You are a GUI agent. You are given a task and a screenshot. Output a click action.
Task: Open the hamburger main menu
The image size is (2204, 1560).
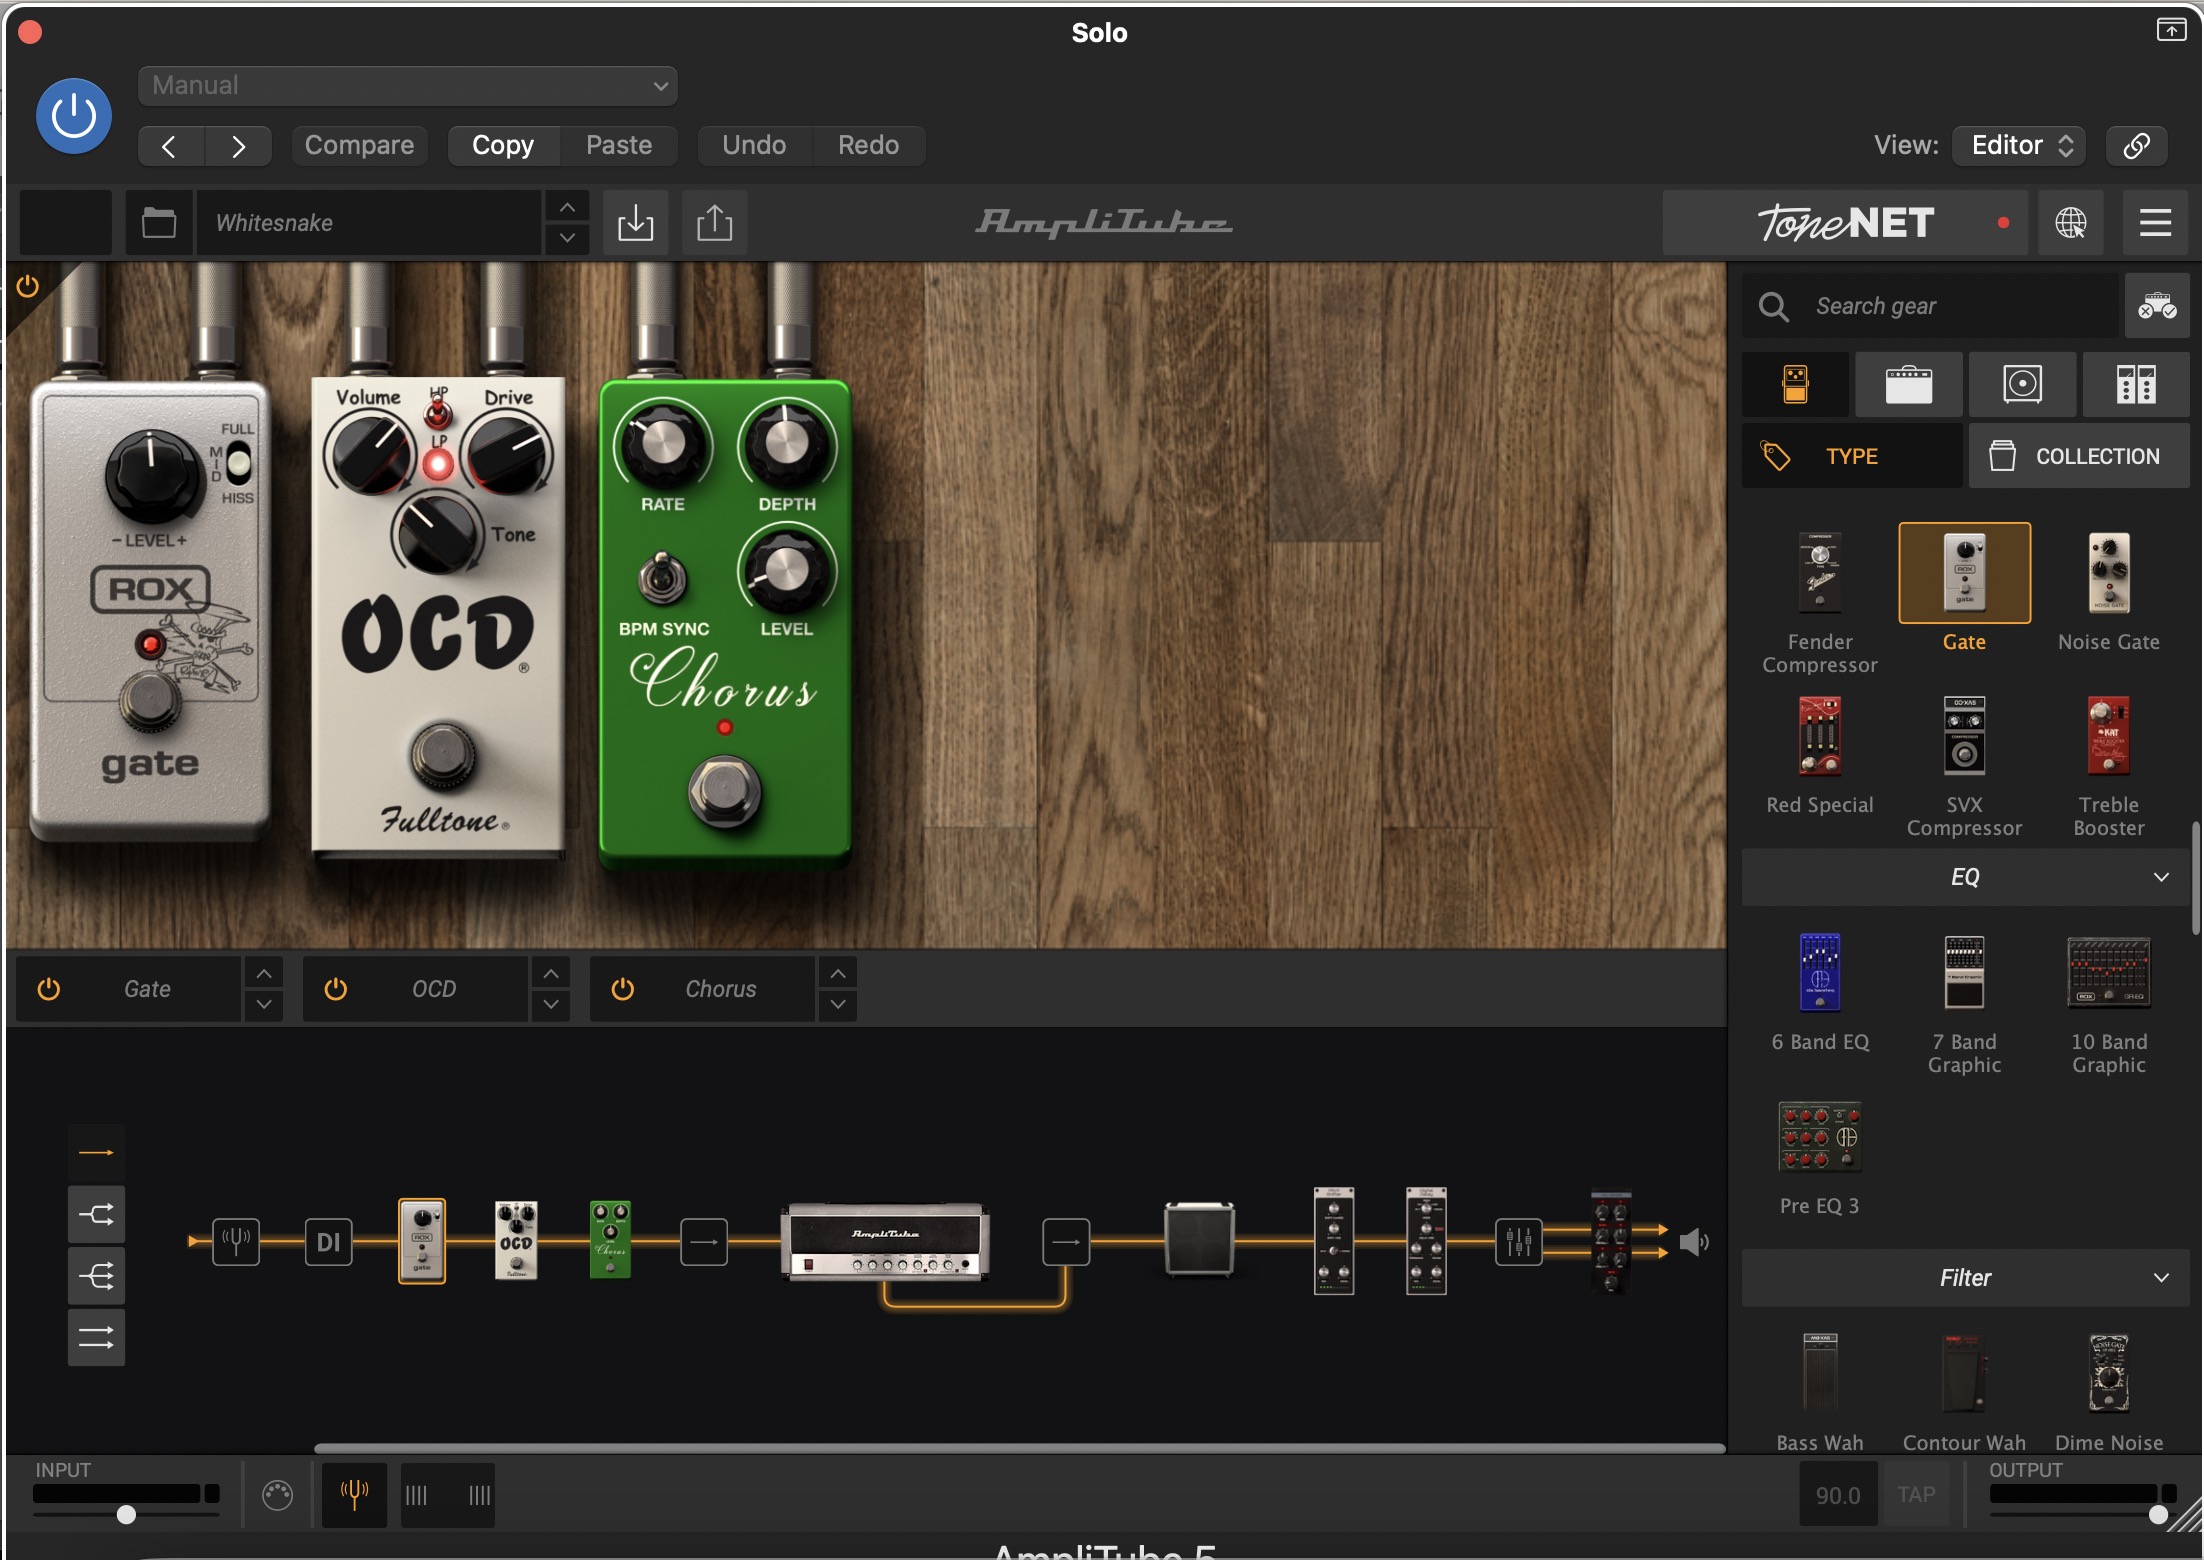coord(2154,222)
